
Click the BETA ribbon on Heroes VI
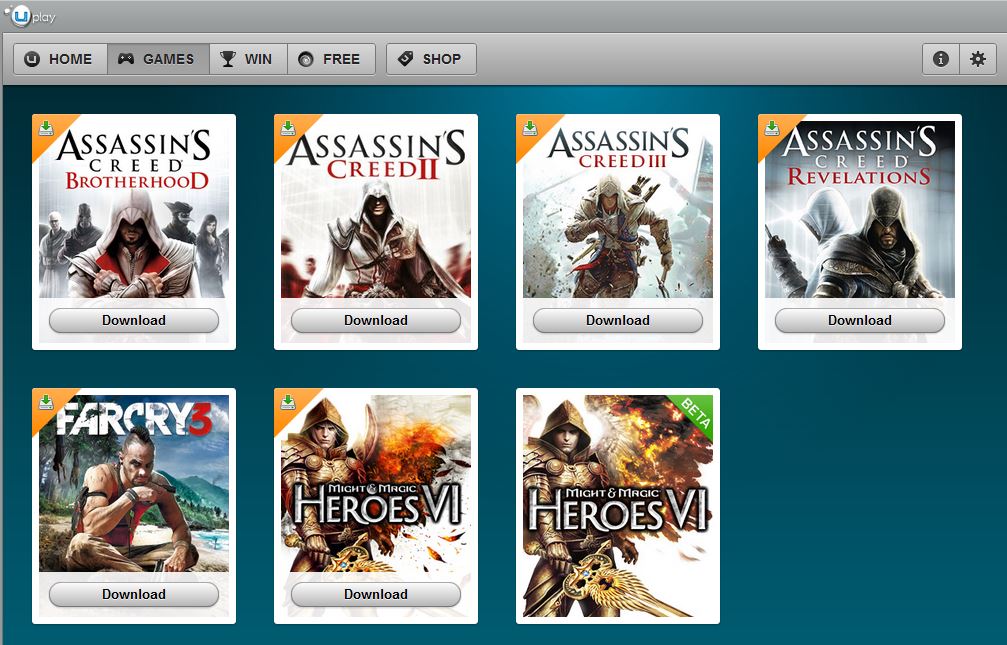pyautogui.click(x=695, y=414)
